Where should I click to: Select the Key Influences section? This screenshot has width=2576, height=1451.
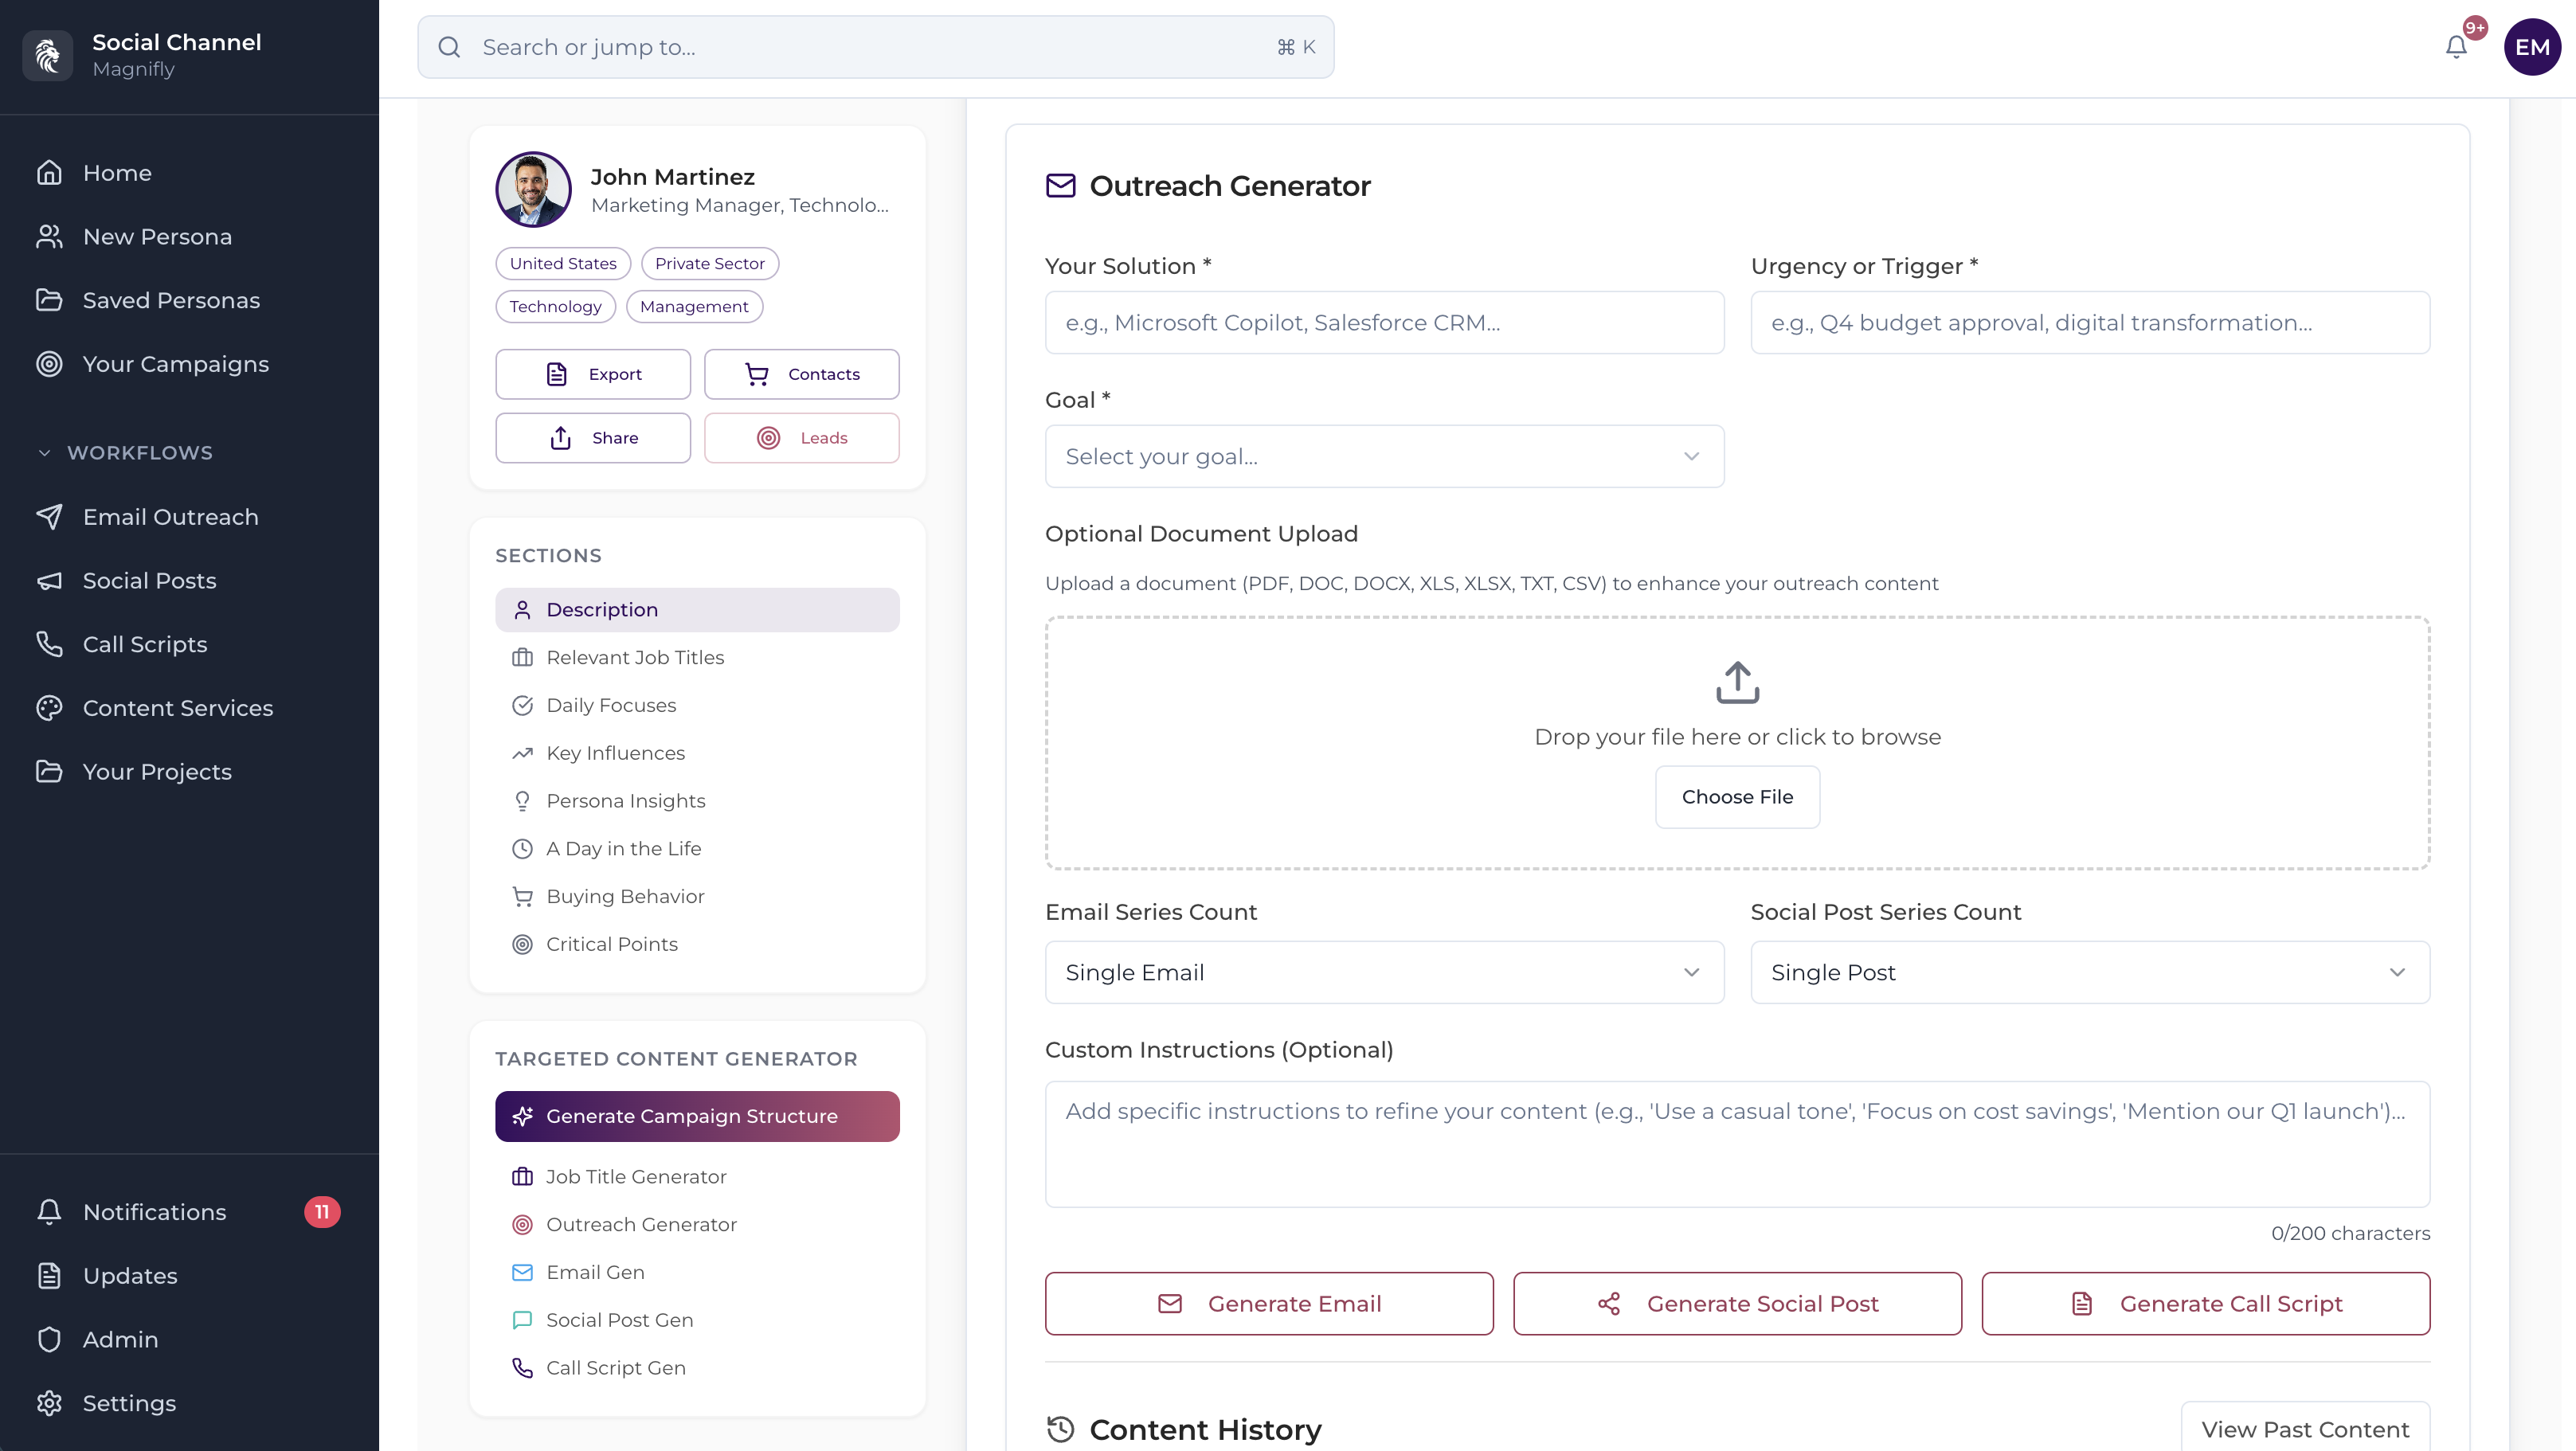pos(615,753)
